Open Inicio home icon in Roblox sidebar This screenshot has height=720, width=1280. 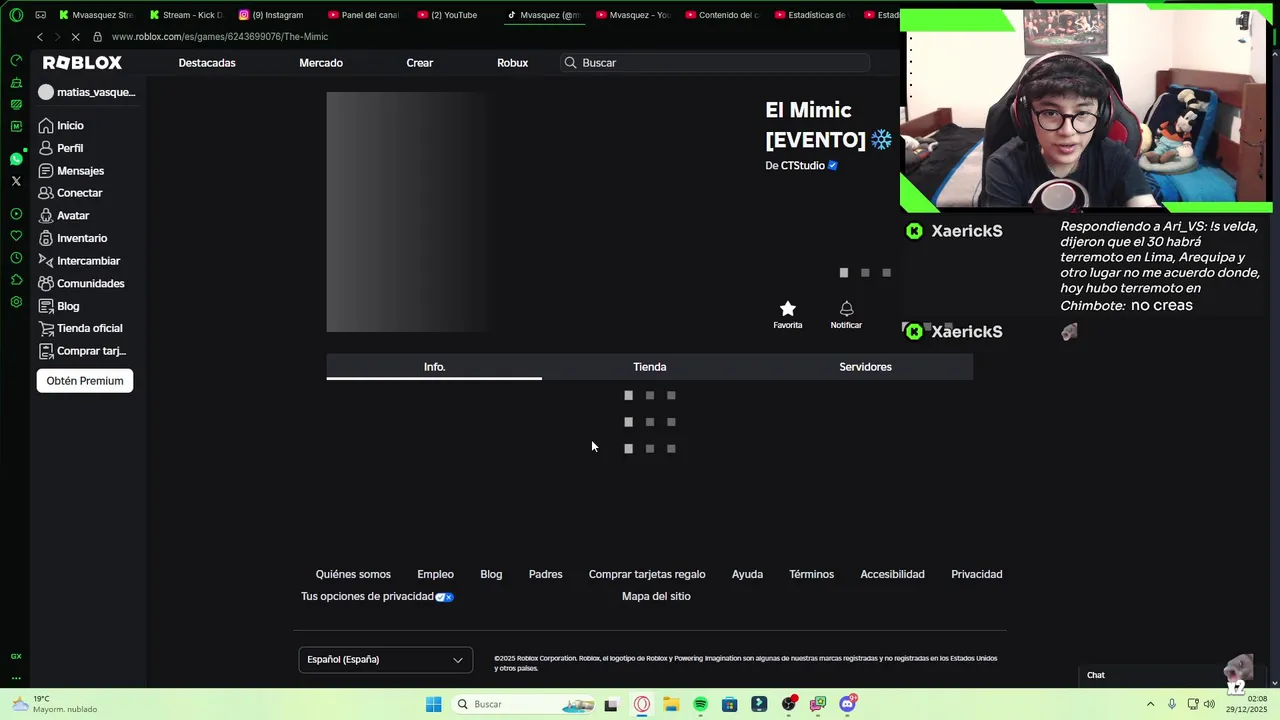point(46,126)
